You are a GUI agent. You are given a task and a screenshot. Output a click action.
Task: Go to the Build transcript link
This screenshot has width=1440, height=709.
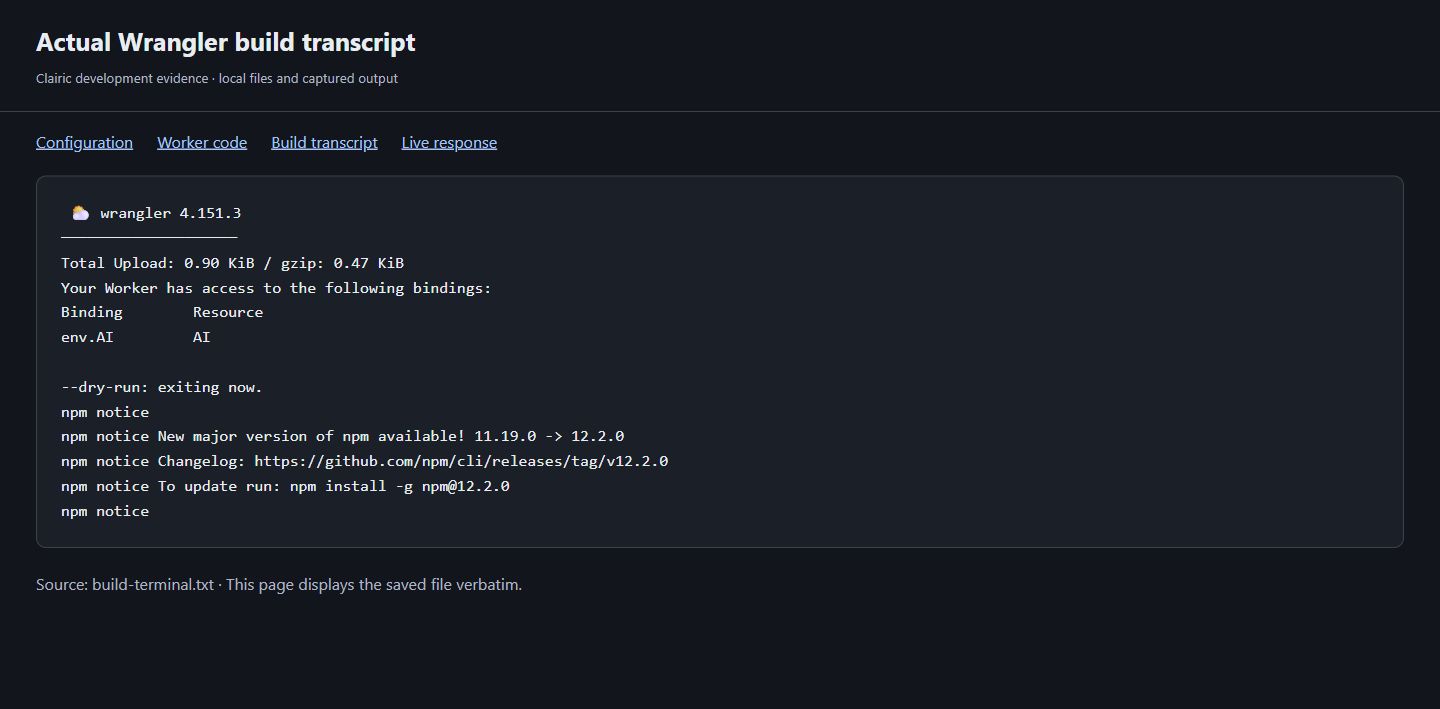click(324, 143)
